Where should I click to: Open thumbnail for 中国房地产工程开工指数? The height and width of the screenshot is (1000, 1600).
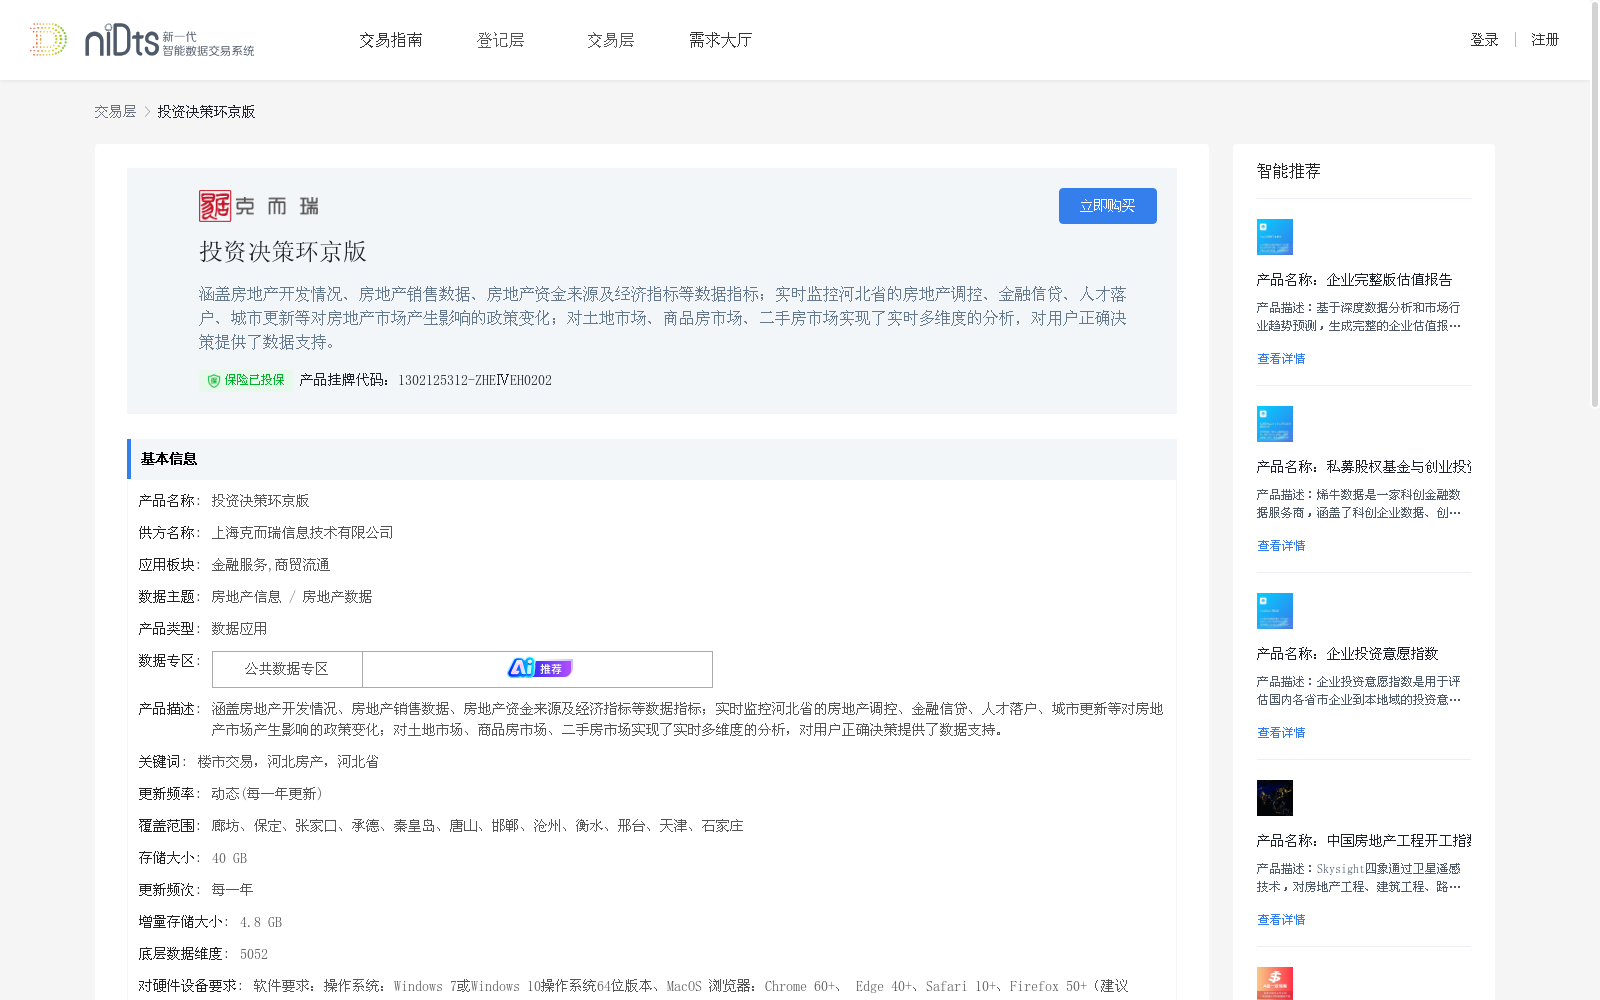click(x=1275, y=798)
